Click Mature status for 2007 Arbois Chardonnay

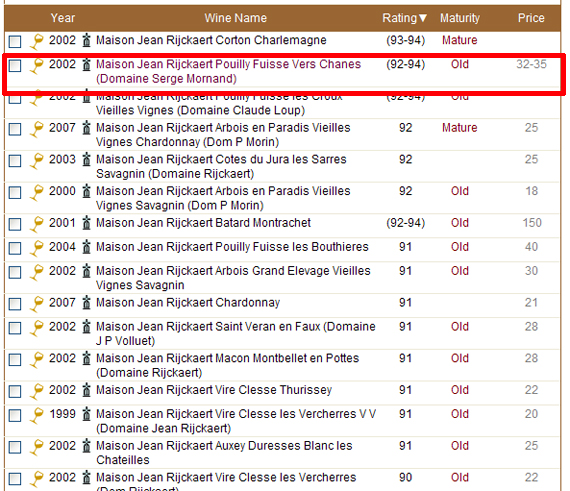click(x=459, y=128)
